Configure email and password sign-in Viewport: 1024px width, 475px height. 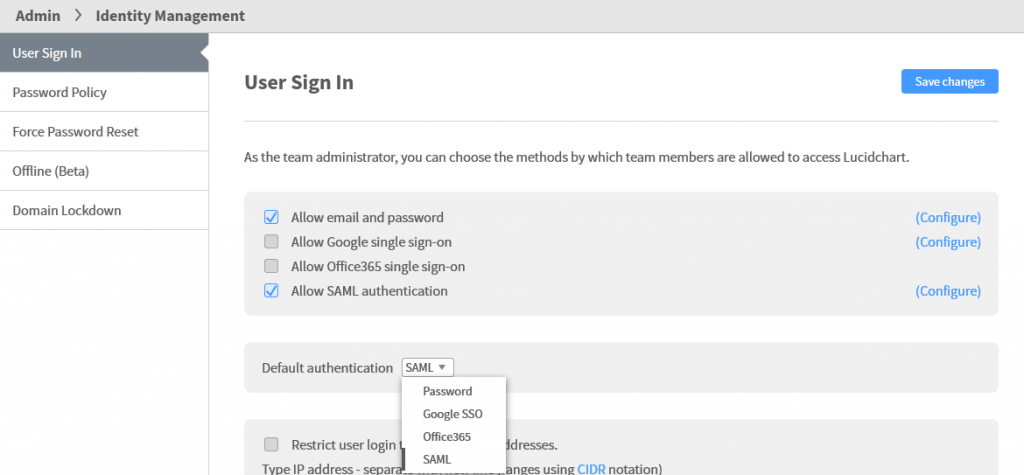pyautogui.click(x=948, y=218)
